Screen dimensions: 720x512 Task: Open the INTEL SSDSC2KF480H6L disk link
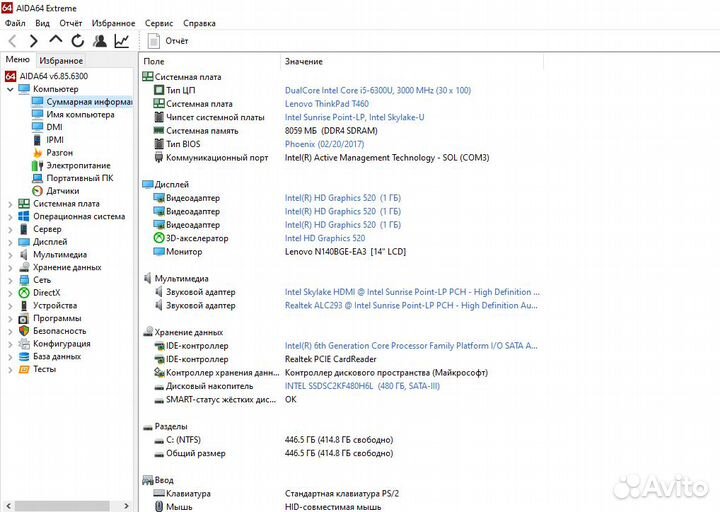pos(362,386)
